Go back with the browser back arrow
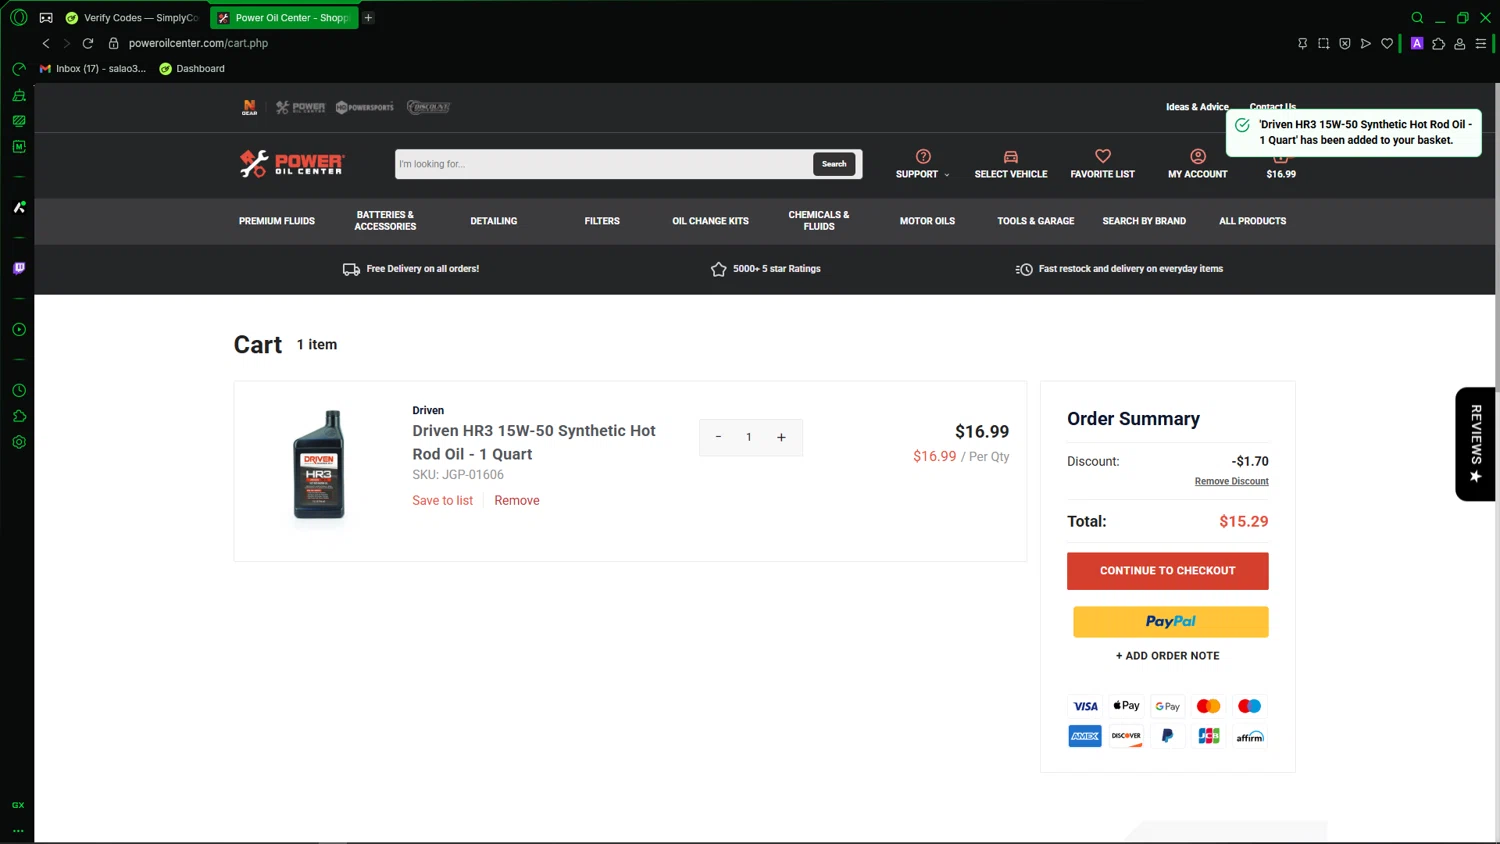This screenshot has width=1500, height=844. click(x=46, y=43)
